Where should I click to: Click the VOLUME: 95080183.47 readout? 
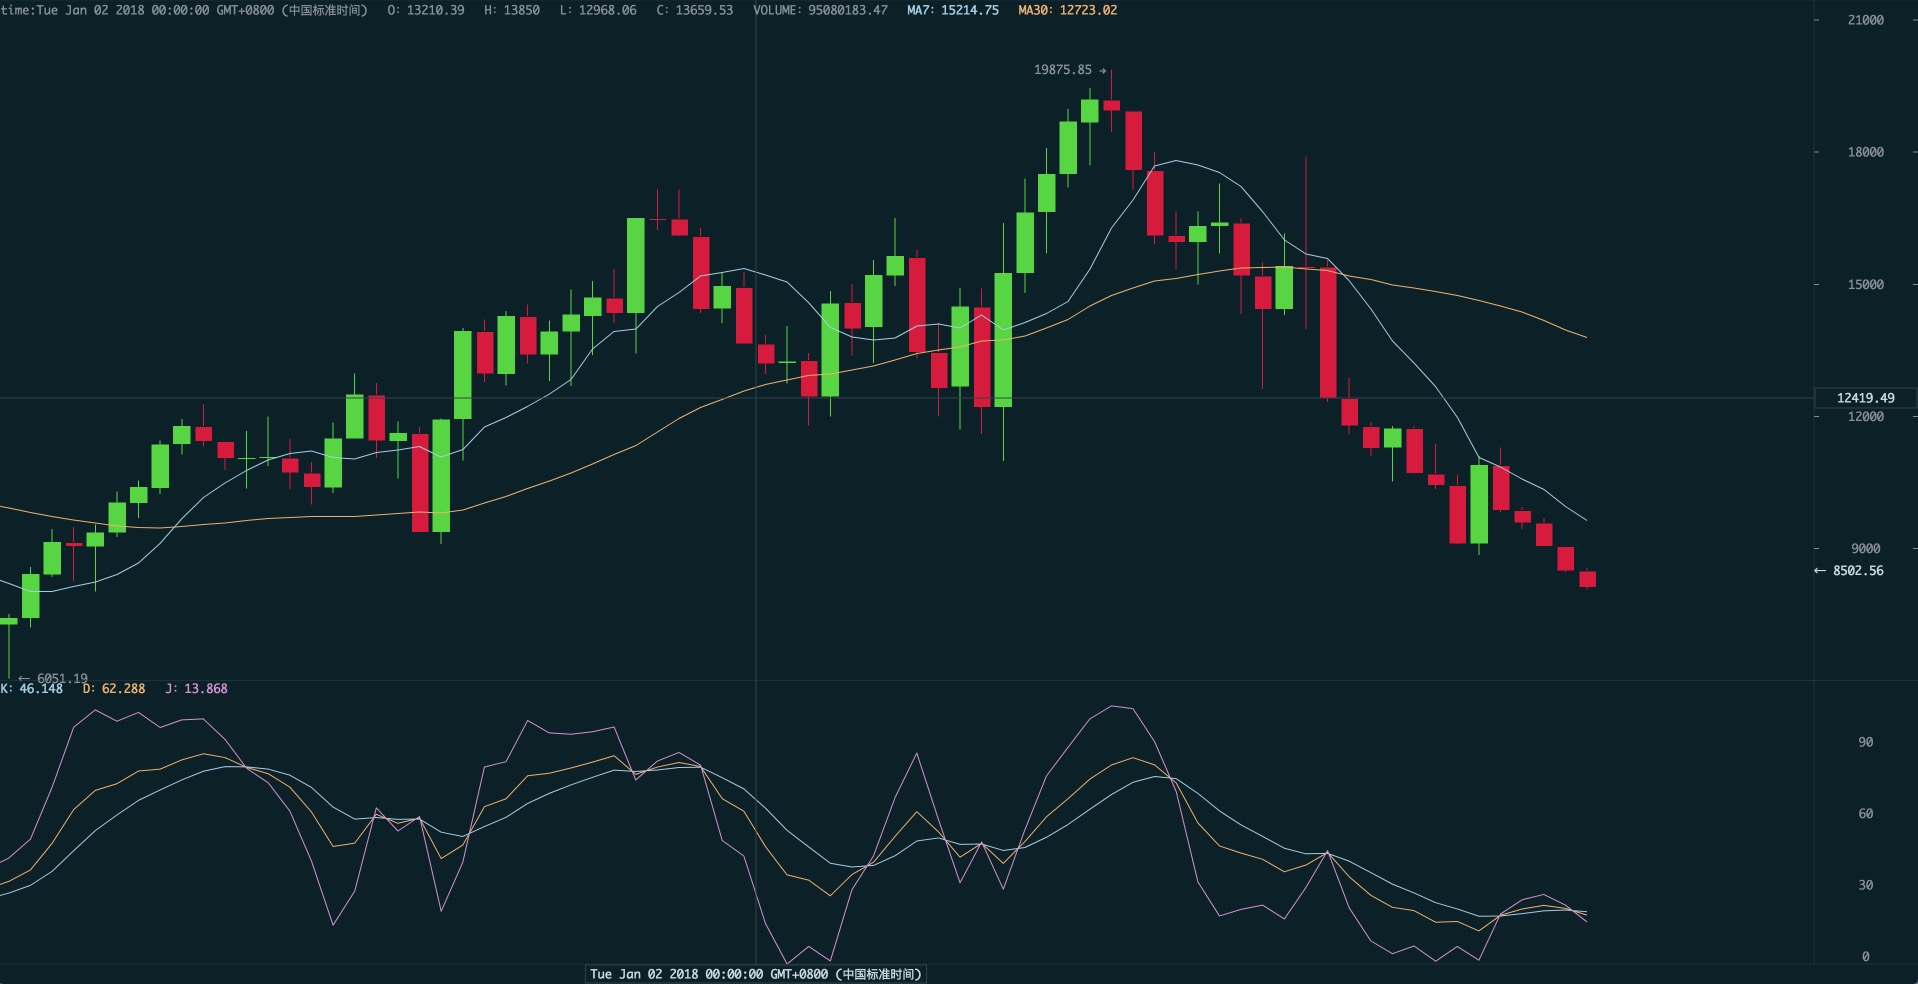pos(820,10)
